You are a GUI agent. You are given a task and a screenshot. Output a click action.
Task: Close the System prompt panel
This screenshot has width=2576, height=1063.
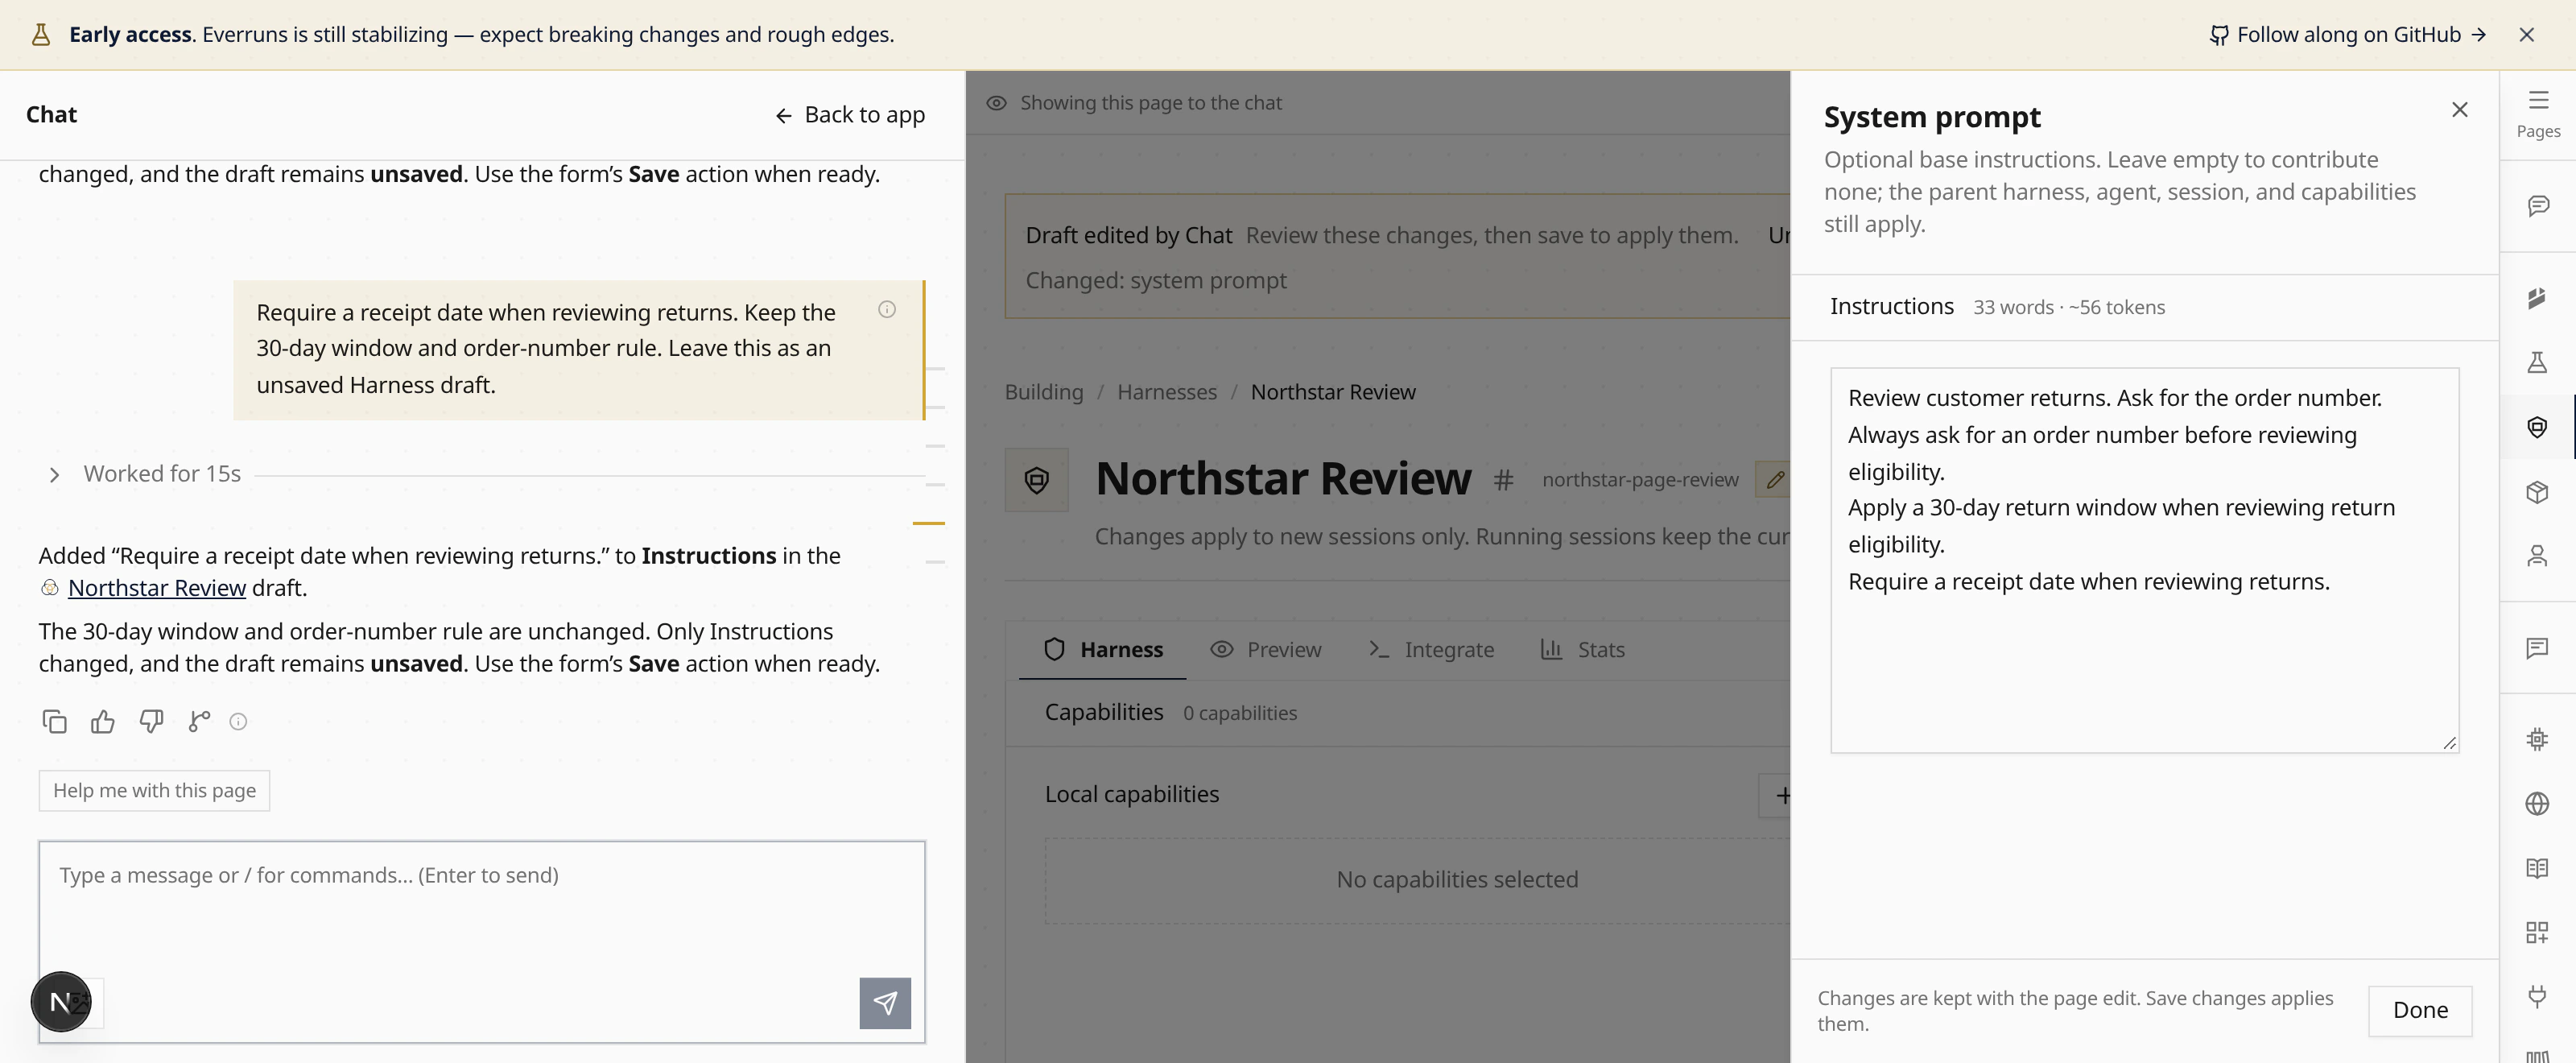(x=2460, y=110)
